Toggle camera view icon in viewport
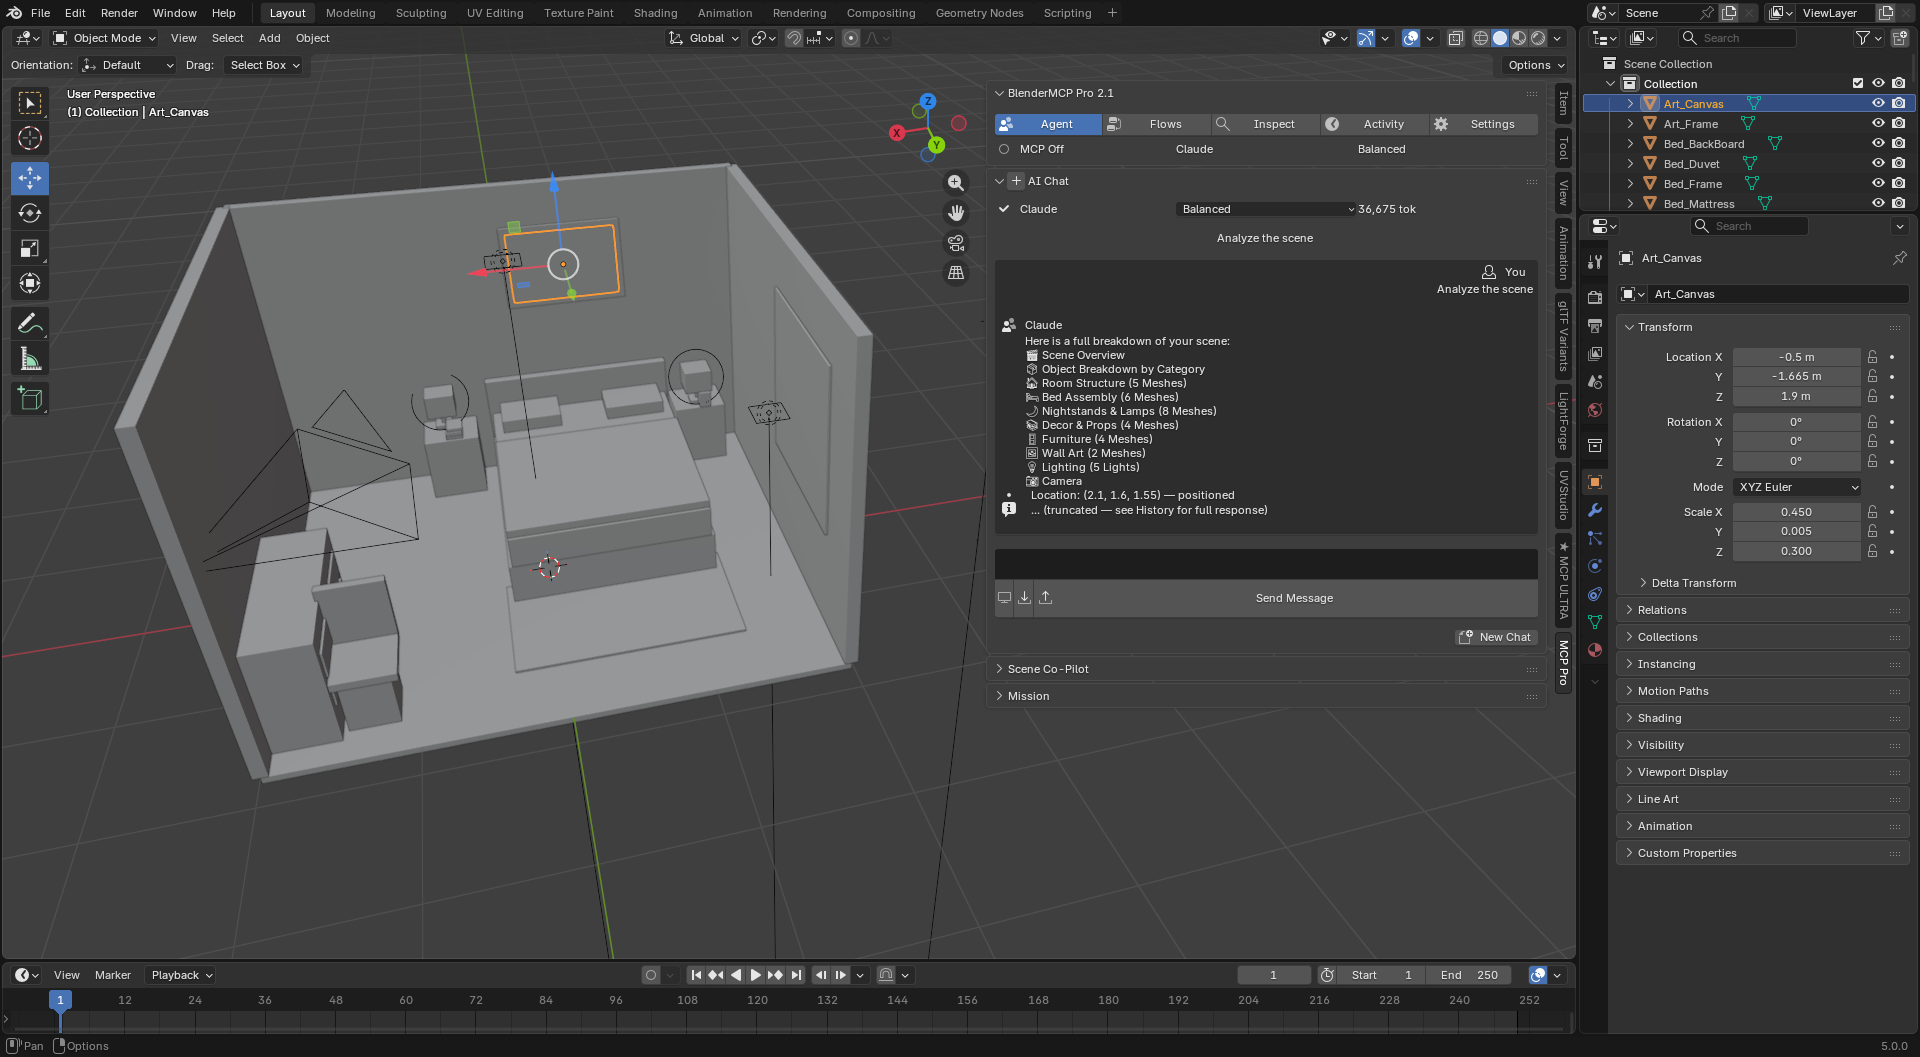The image size is (1920, 1057). (956, 243)
